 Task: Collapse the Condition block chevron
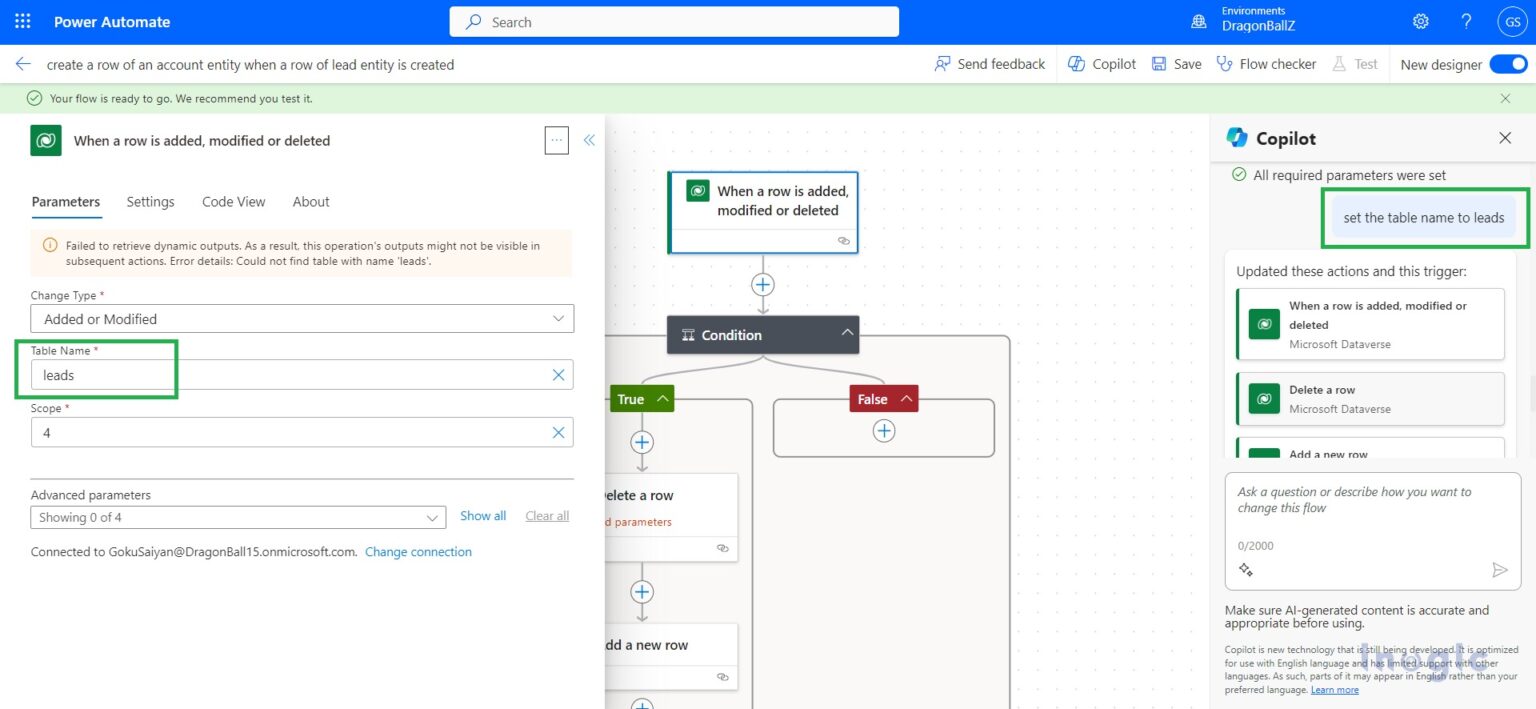847,335
